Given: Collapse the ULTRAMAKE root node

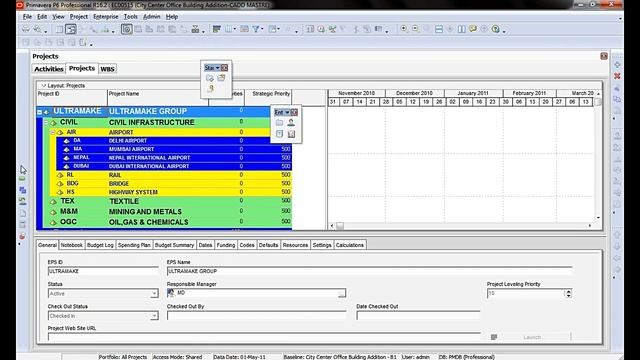Looking at the screenshot, I should coord(40,111).
